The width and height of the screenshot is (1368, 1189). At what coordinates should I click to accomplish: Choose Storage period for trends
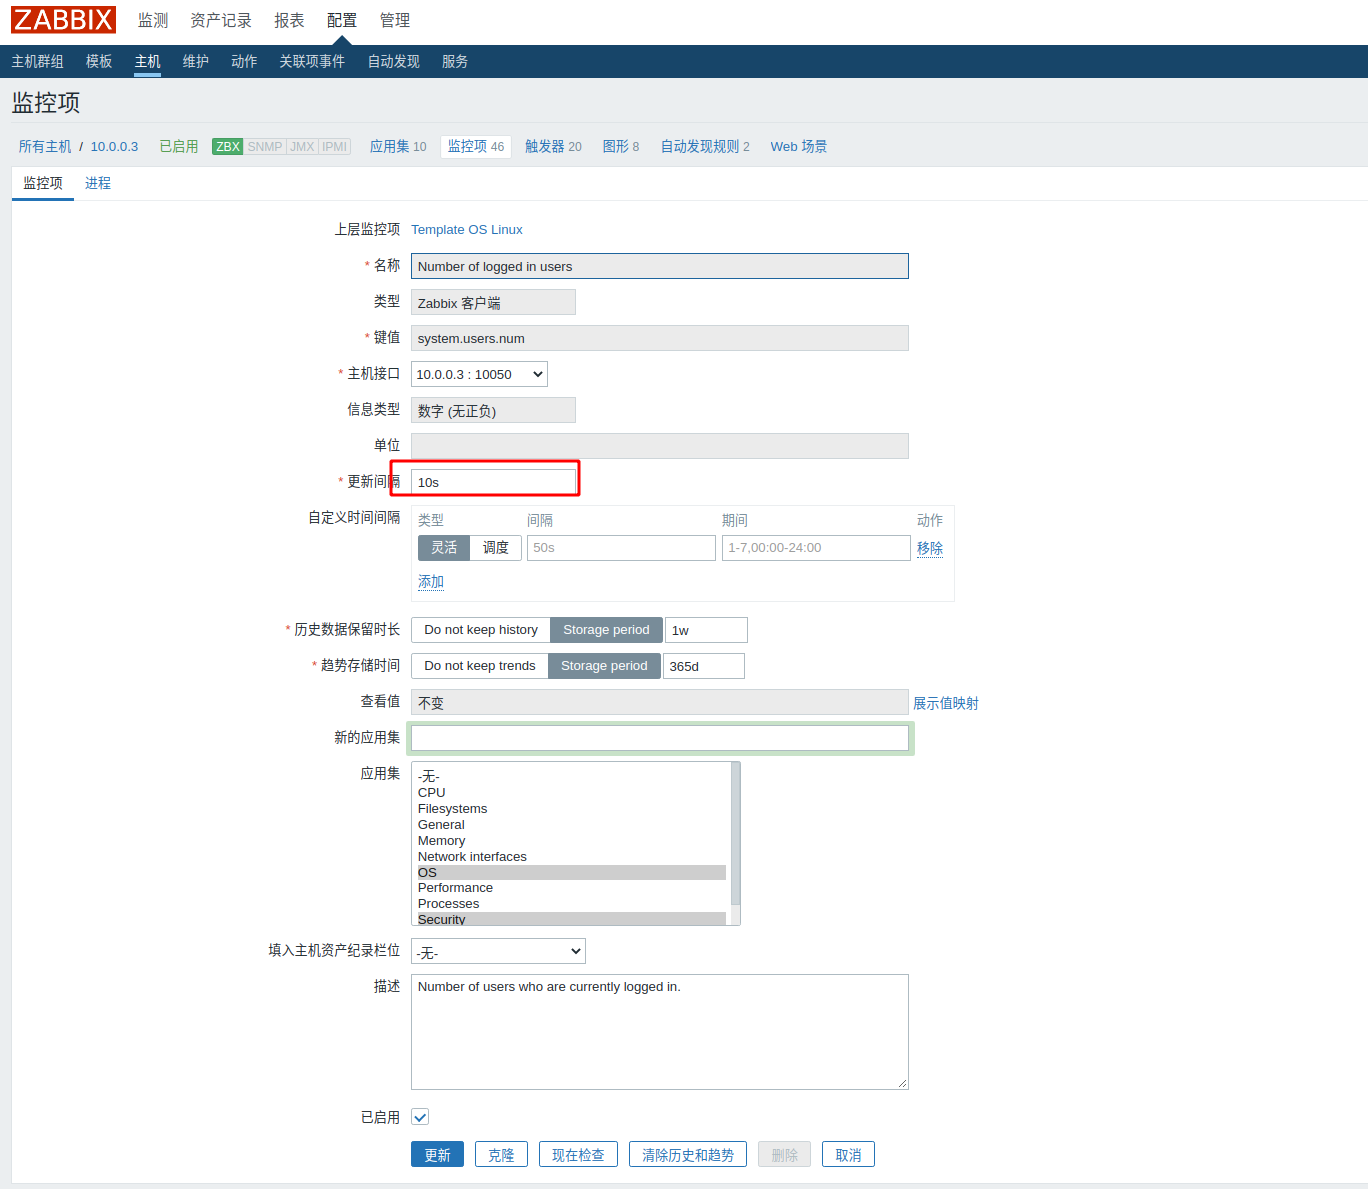pyautogui.click(x=604, y=666)
